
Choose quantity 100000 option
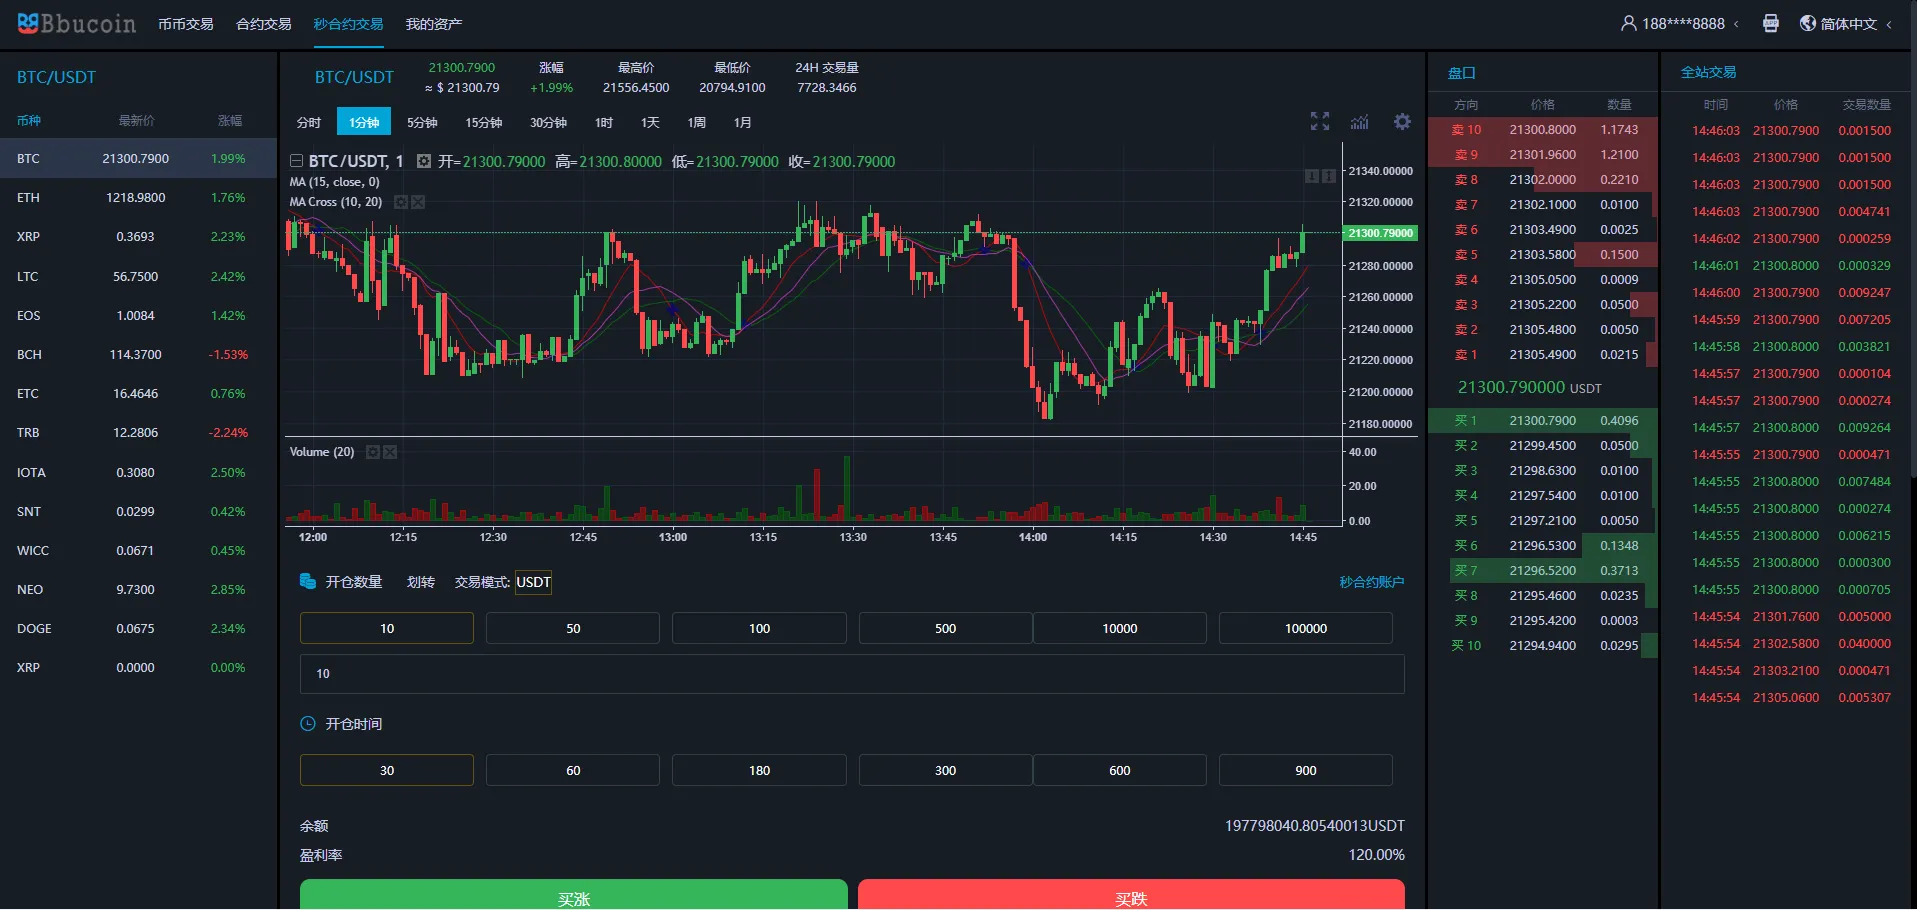[1306, 628]
